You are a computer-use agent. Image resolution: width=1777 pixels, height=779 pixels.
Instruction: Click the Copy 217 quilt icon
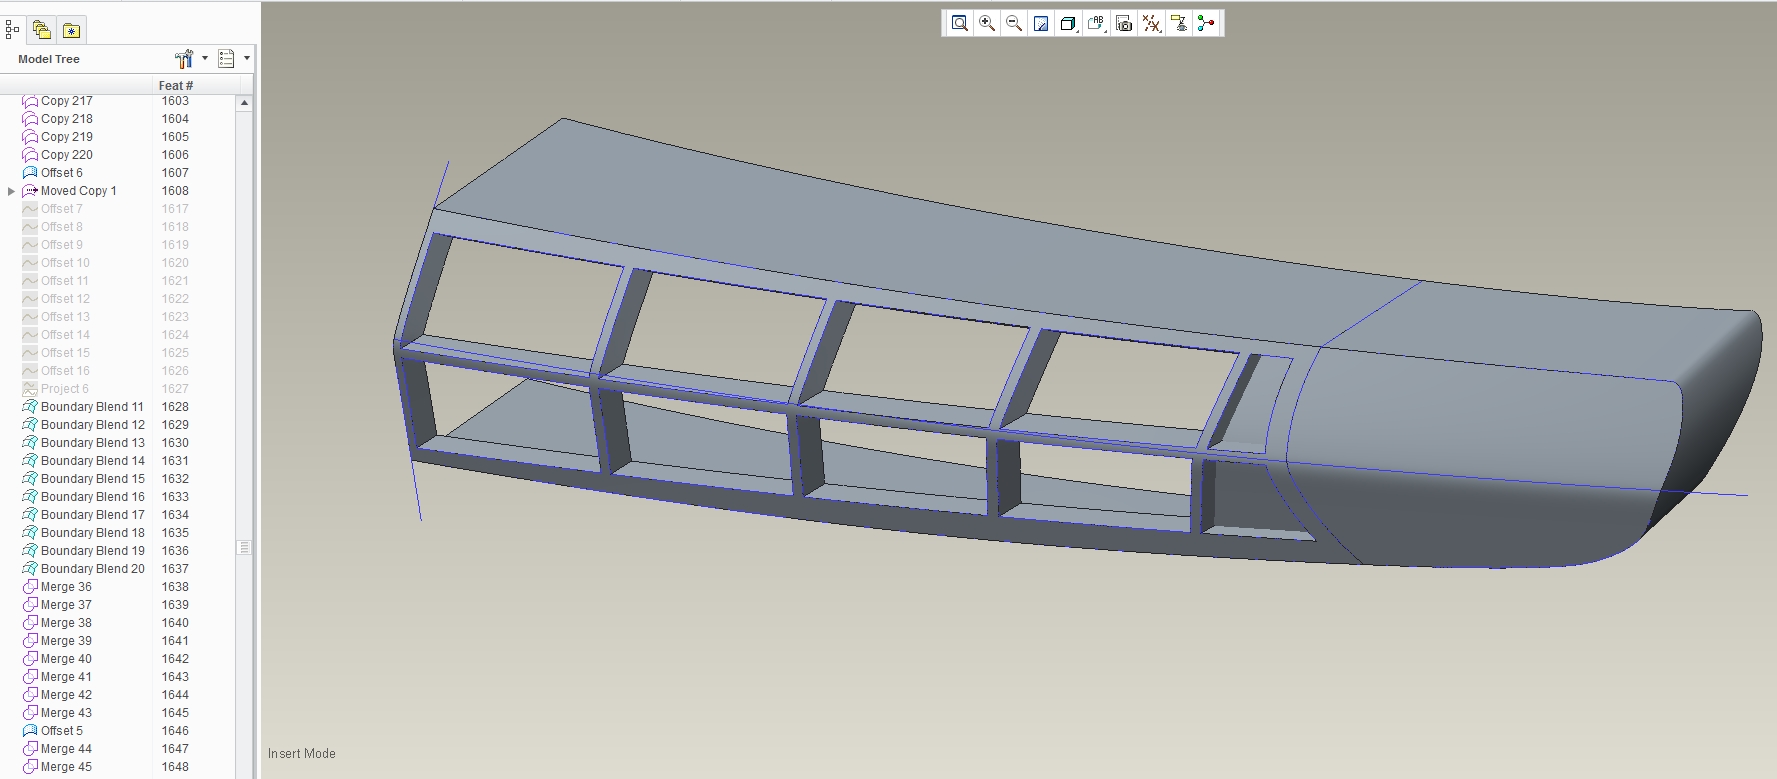30,101
